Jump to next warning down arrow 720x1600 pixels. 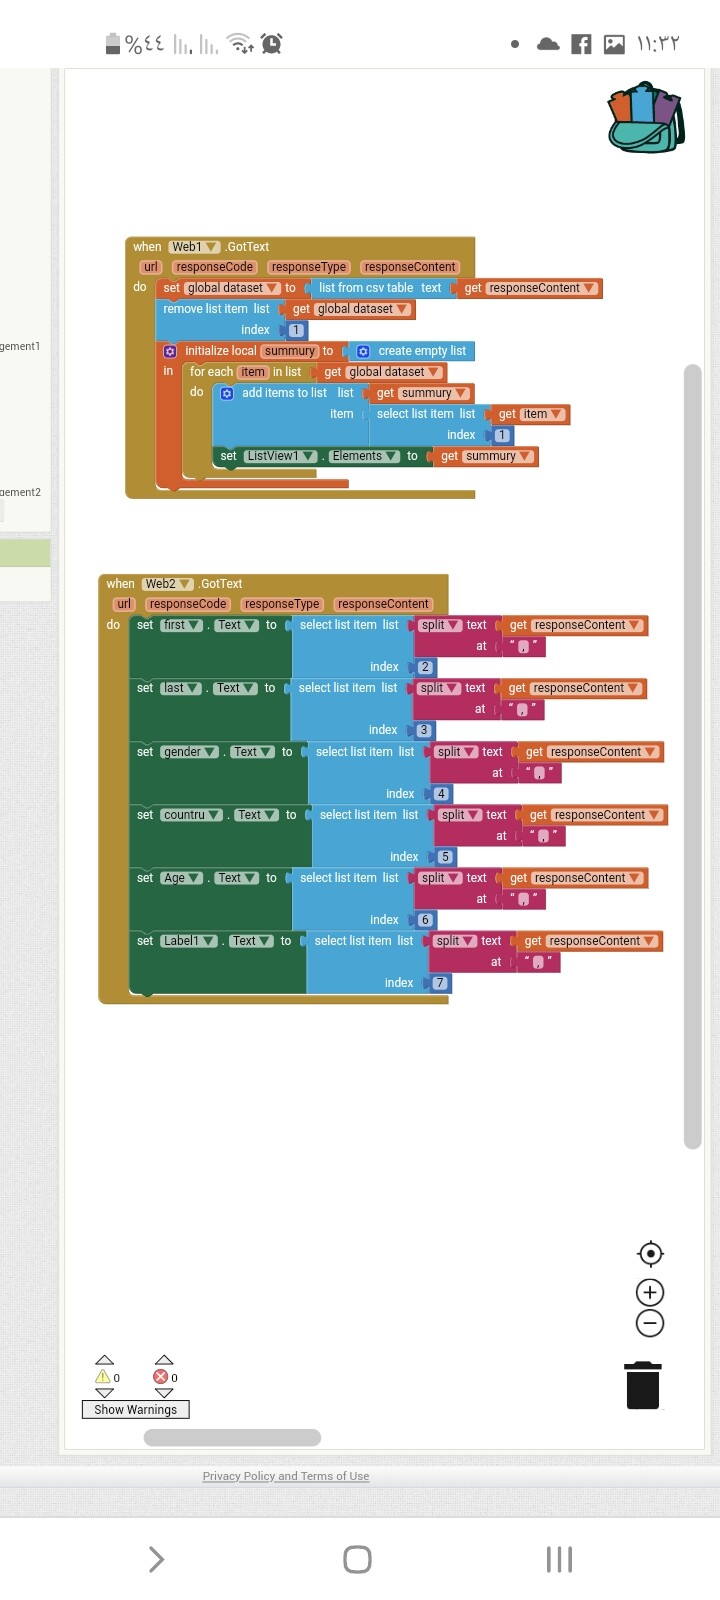[x=104, y=1393]
